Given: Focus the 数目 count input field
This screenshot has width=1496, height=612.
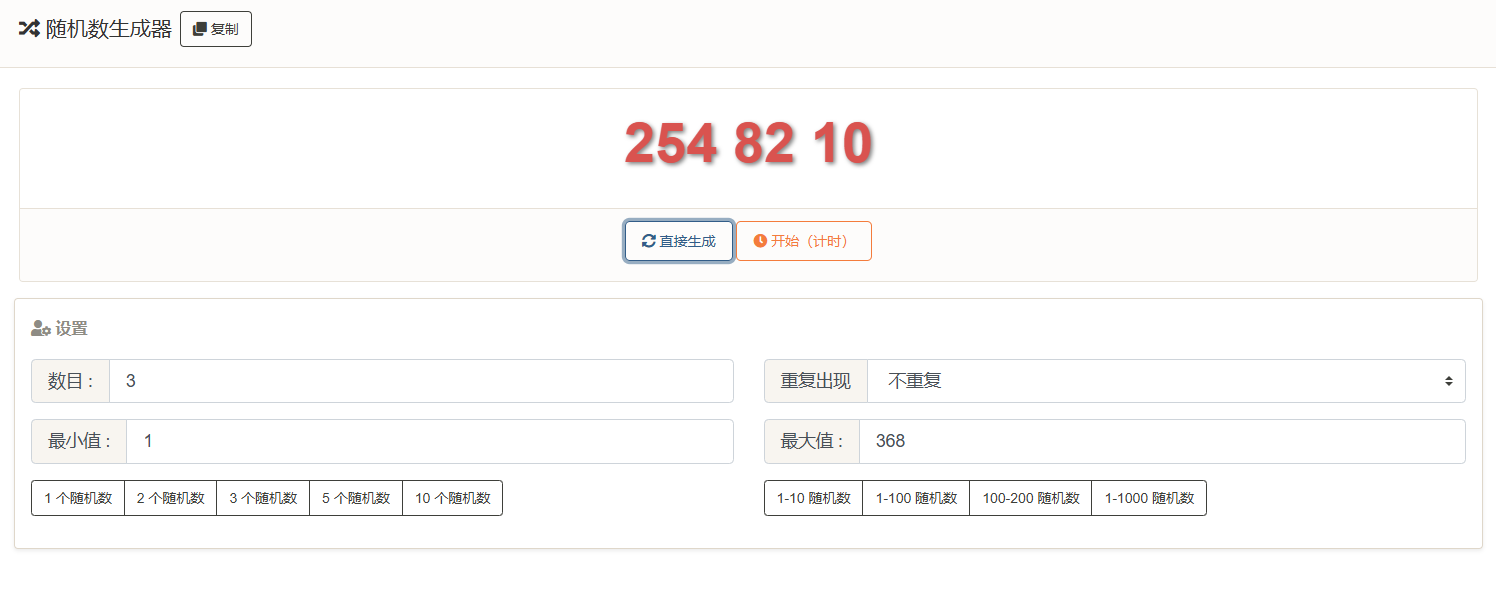Looking at the screenshot, I should (421, 381).
